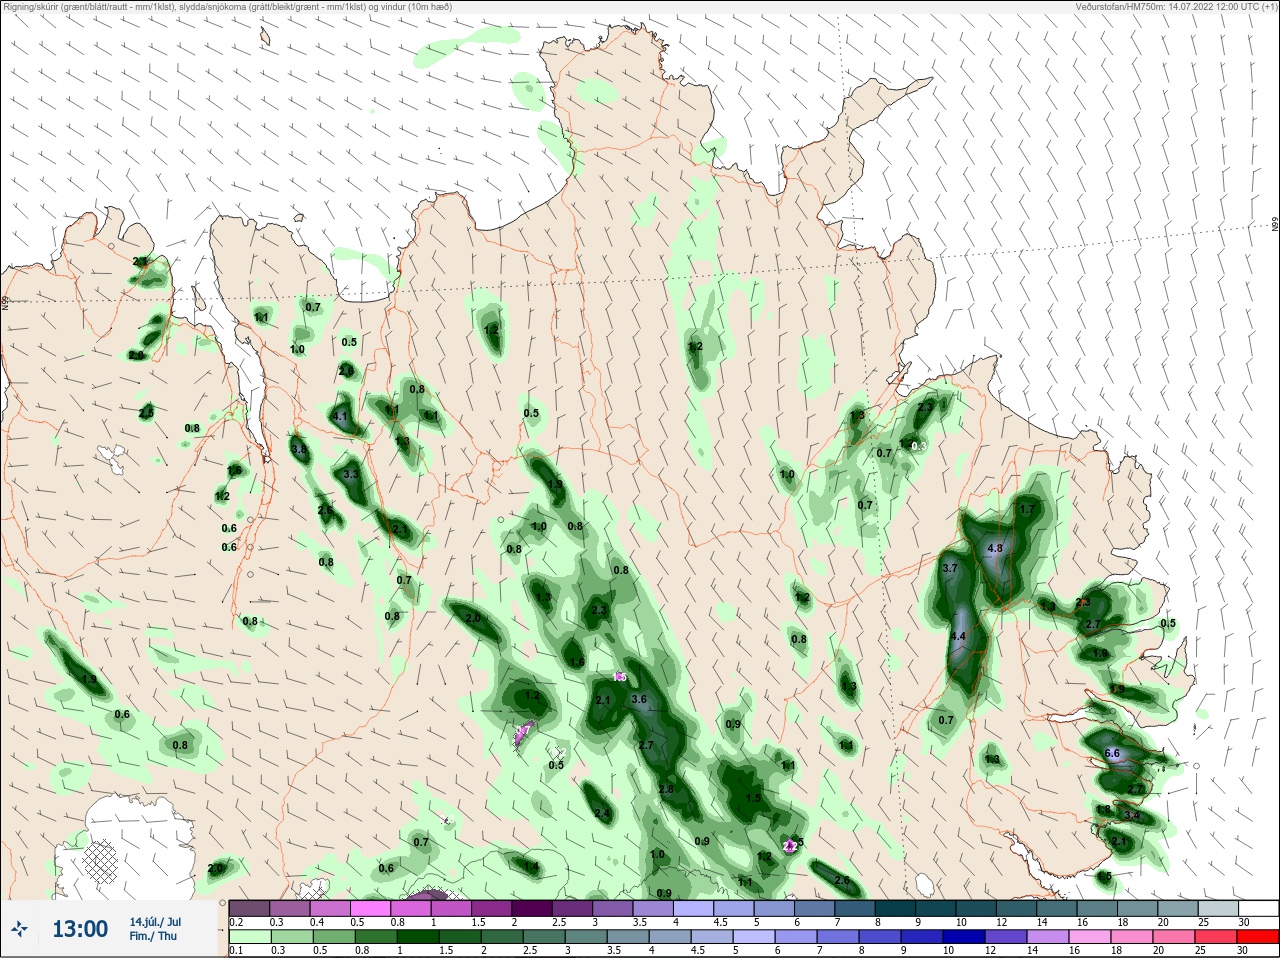Click the 3.8 precipitation value on the map
Image resolution: width=1280 pixels, height=958 pixels.
point(298,449)
